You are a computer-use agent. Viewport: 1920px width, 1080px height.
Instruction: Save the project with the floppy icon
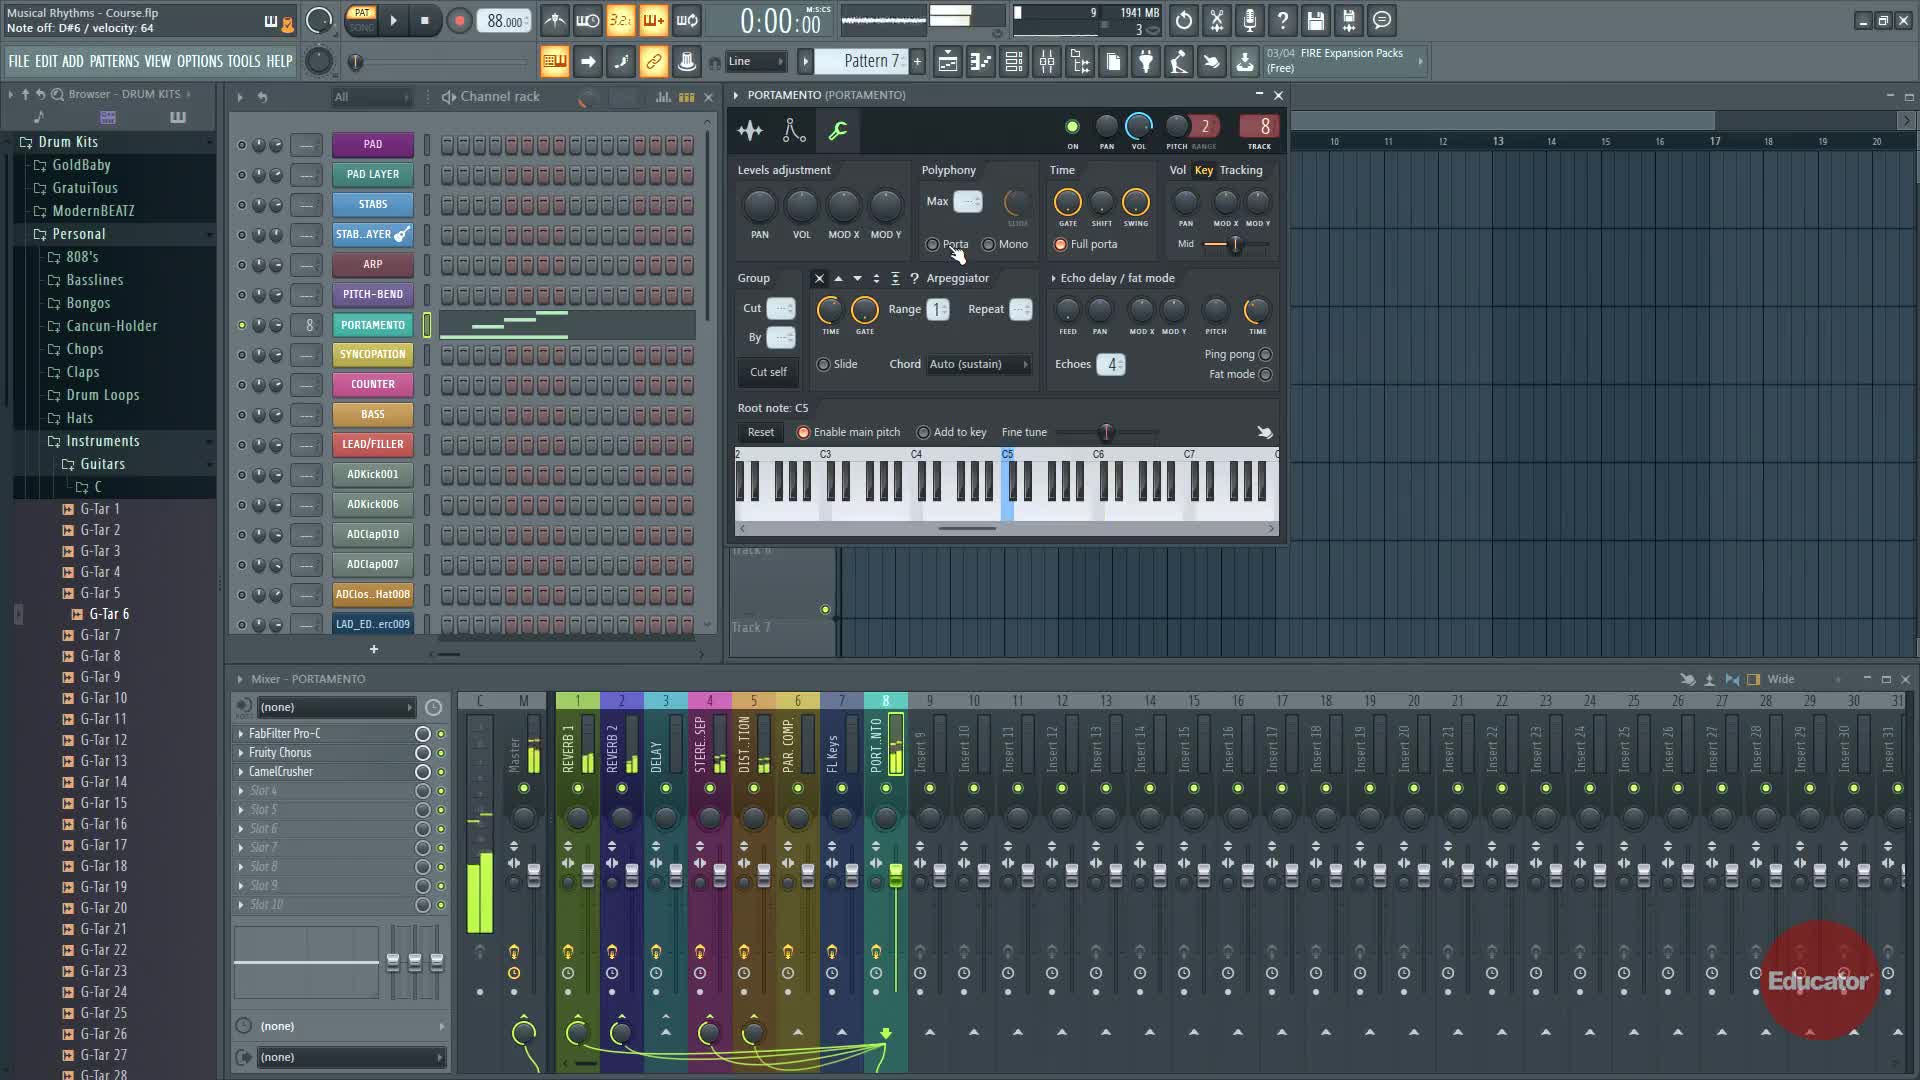(1316, 20)
